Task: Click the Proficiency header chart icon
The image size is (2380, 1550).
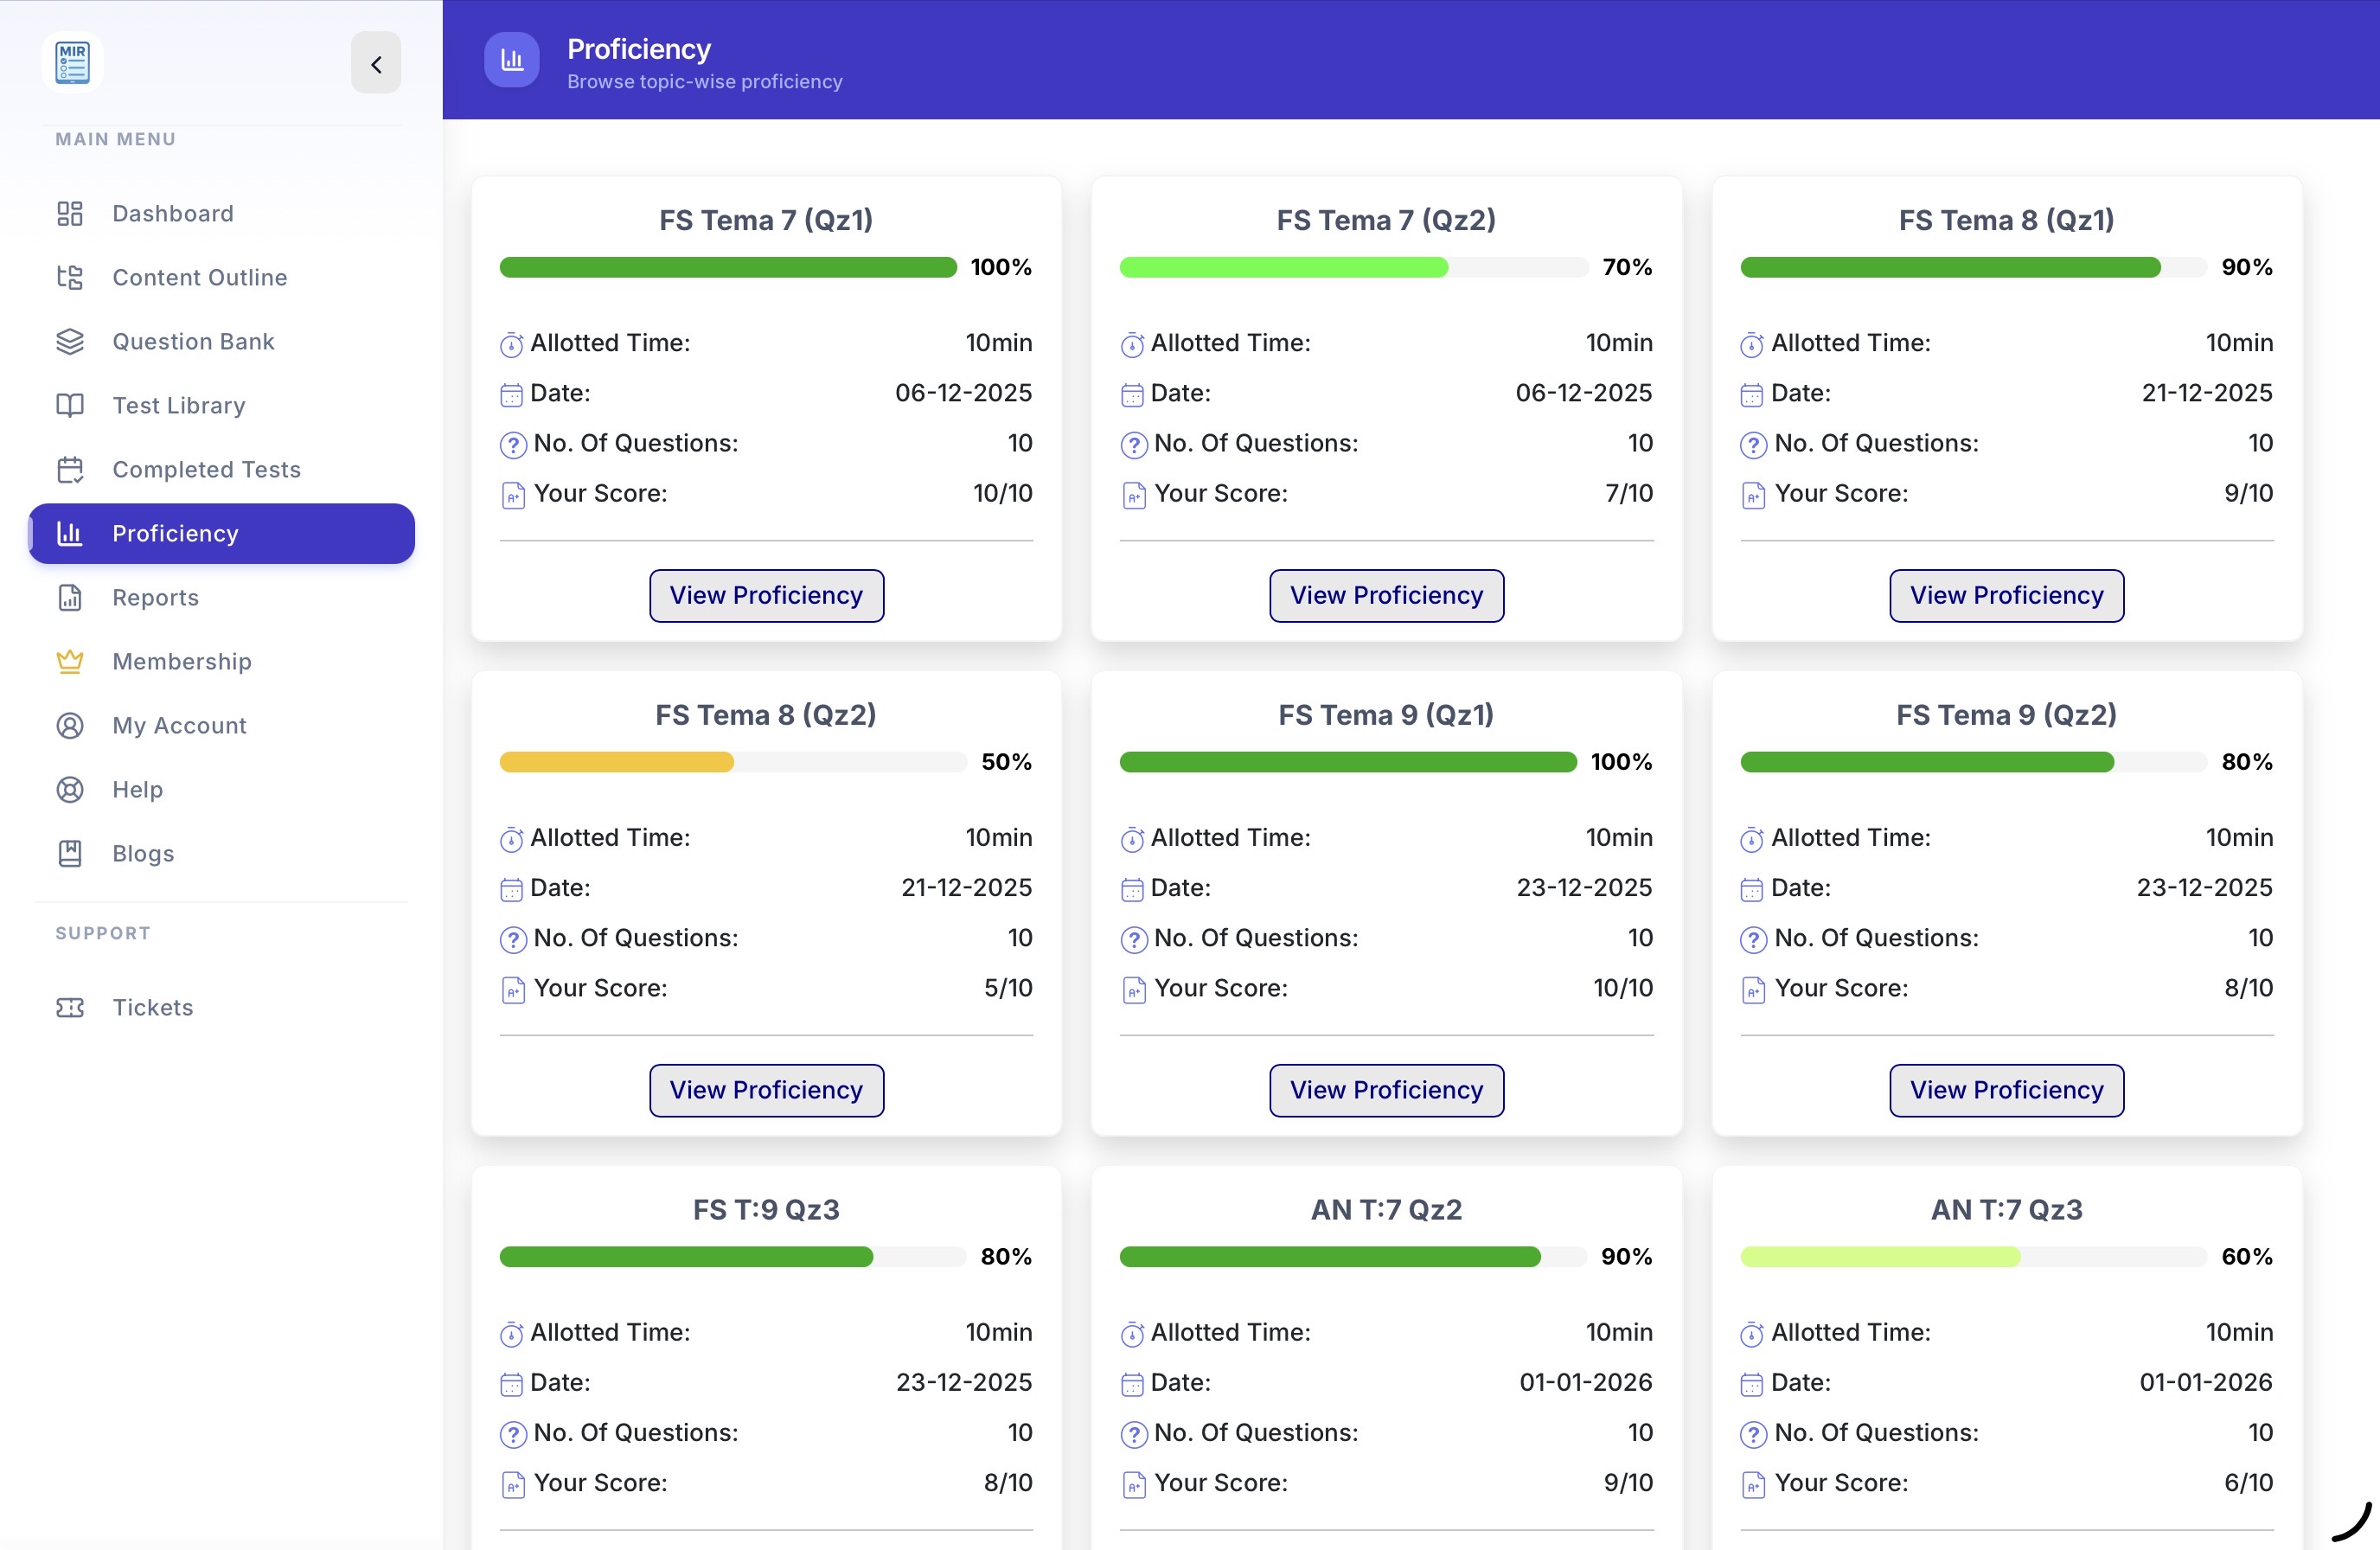Action: 512,60
